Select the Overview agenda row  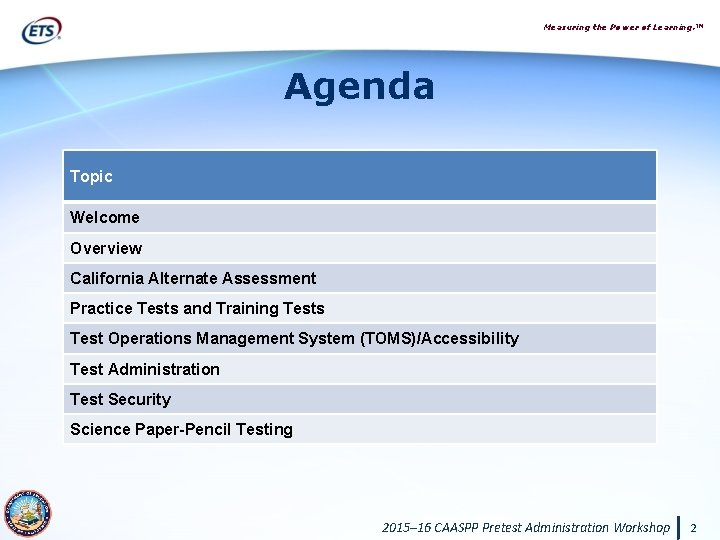click(x=360, y=248)
